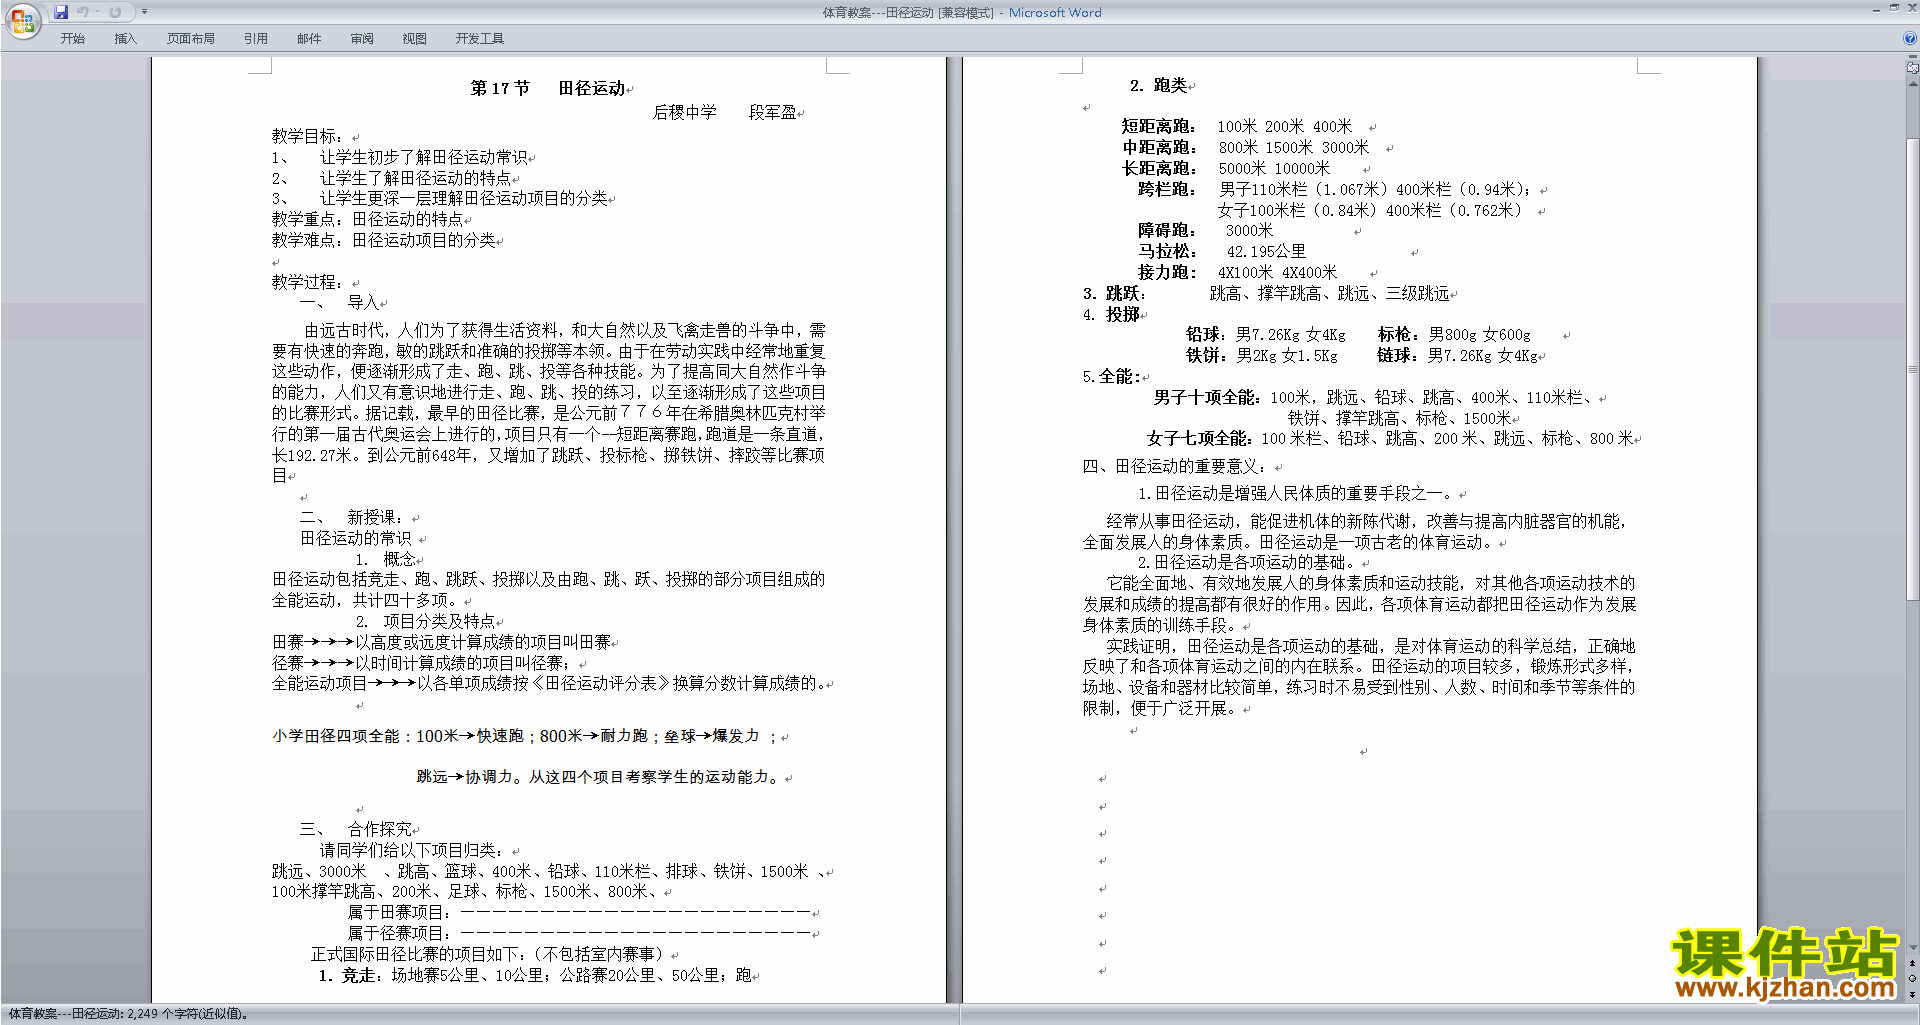Expand the Undo history dropdown arrow
Image resolution: width=1920 pixels, height=1025 pixels.
click(97, 12)
